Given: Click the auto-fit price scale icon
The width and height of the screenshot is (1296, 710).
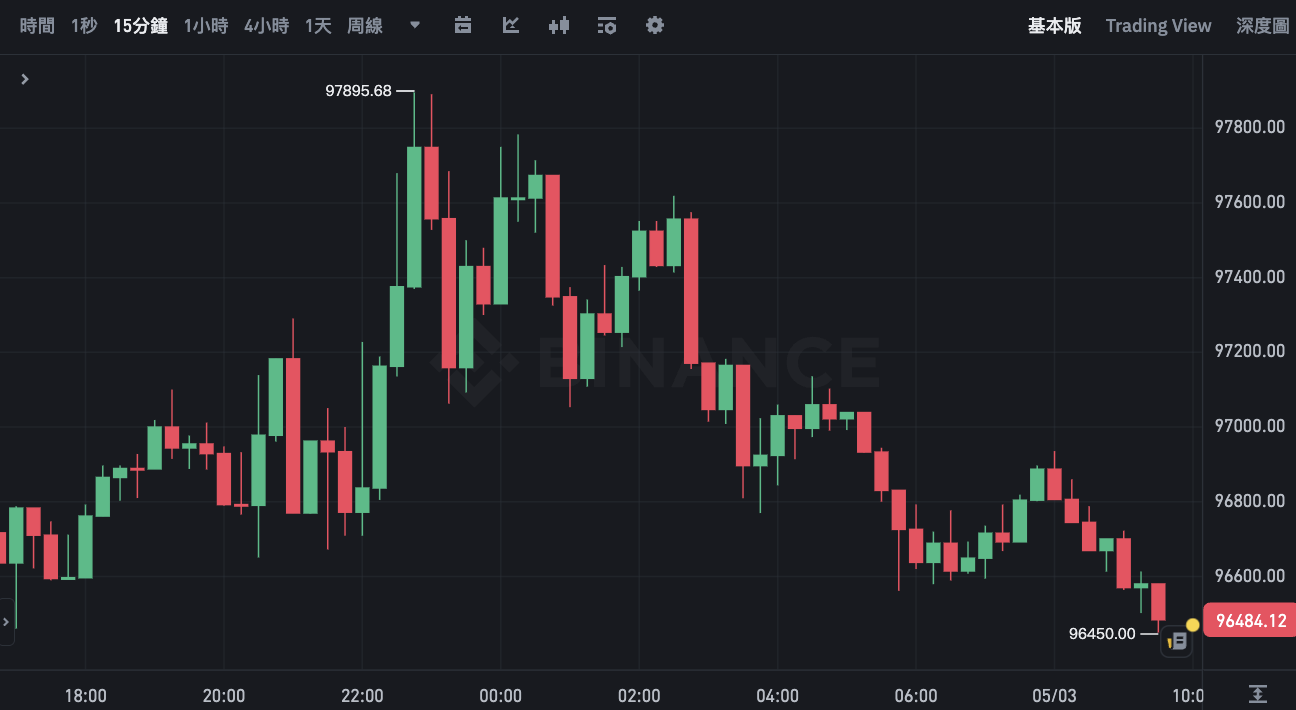Looking at the screenshot, I should click(x=1258, y=694).
